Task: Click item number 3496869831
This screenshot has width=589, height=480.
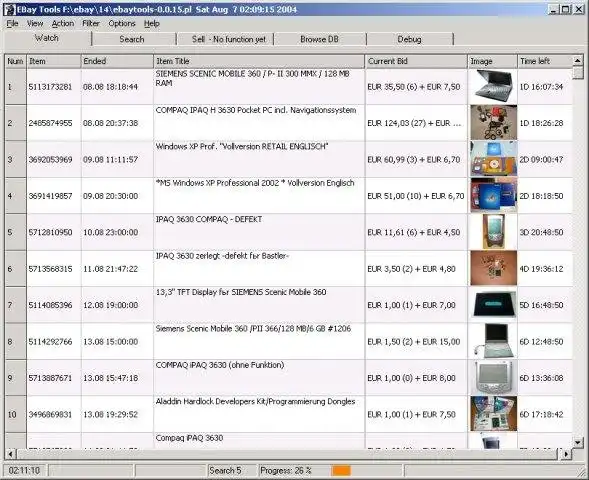Action: 50,414
